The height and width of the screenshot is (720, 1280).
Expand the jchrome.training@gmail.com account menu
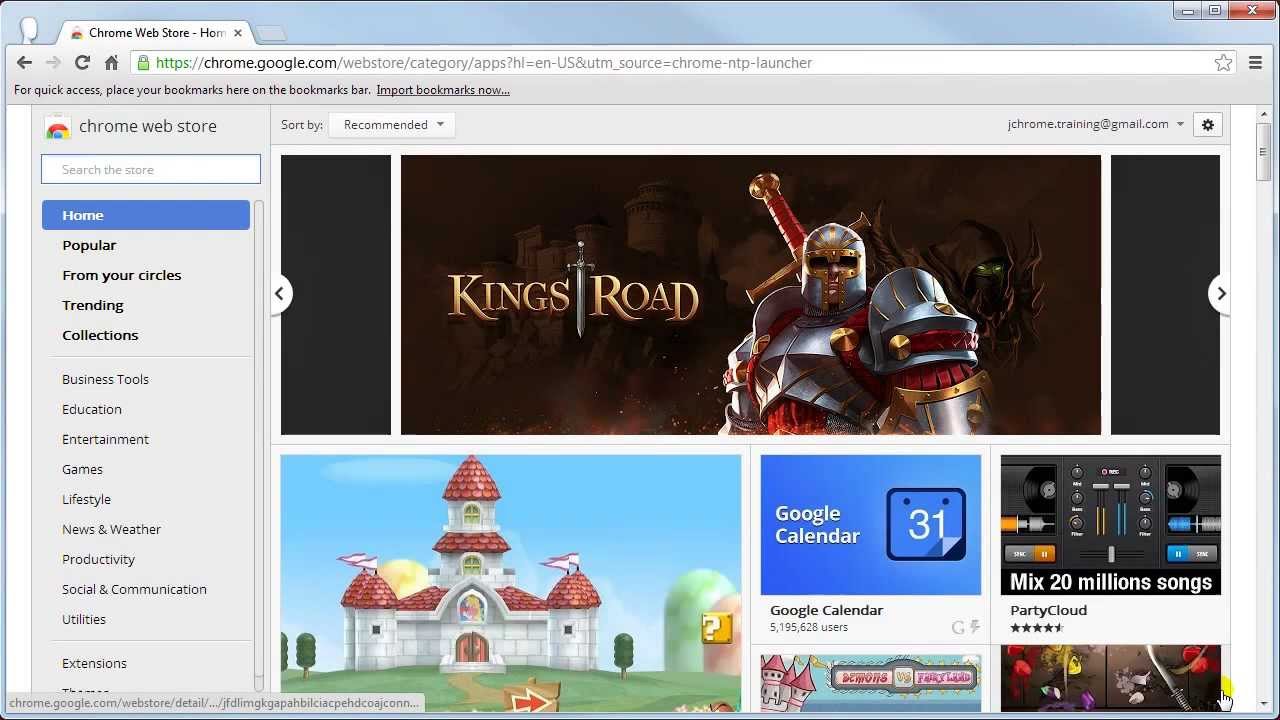[1096, 124]
